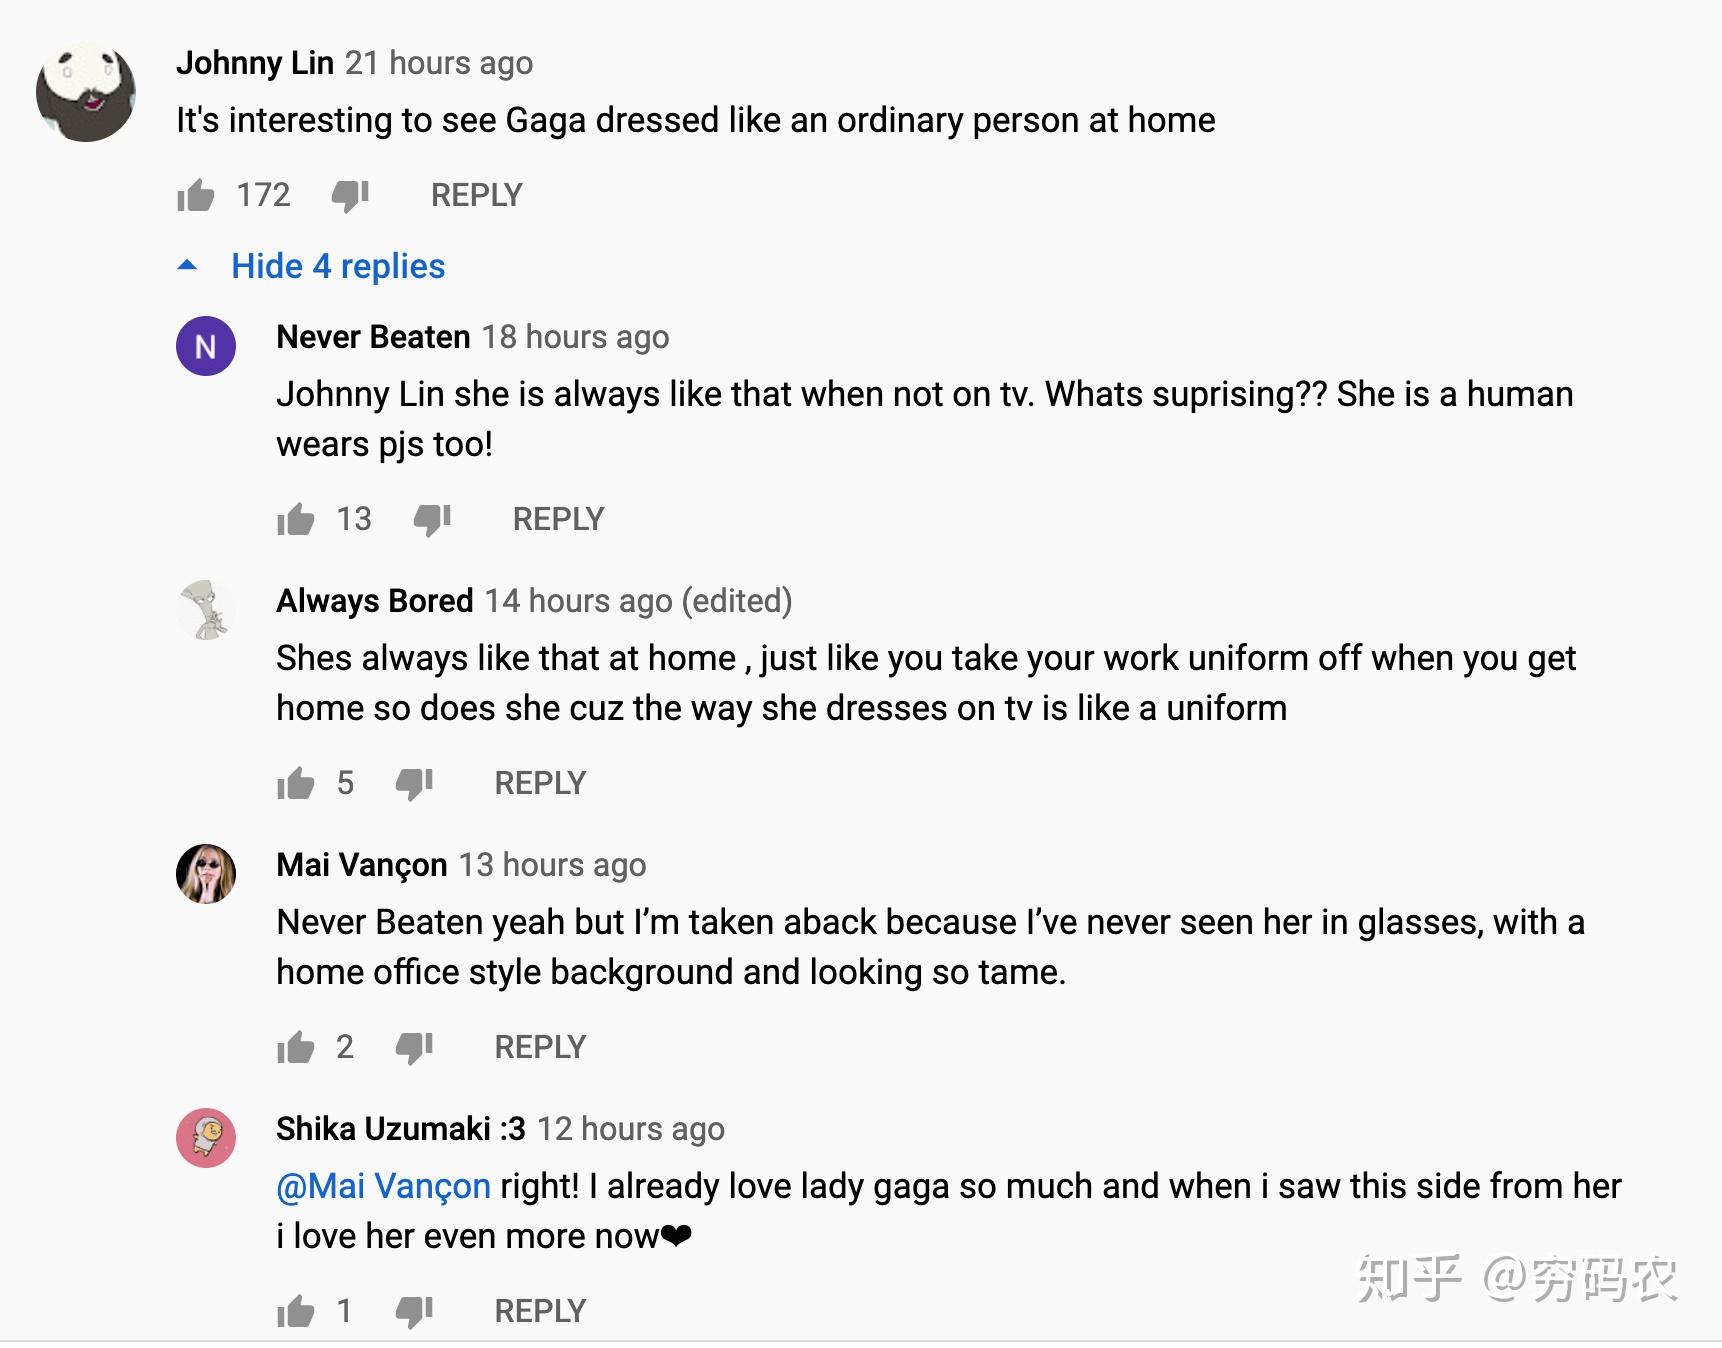The width and height of the screenshot is (1722, 1348).
Task: Reply to Johnny Lin's comment
Action: click(x=476, y=195)
